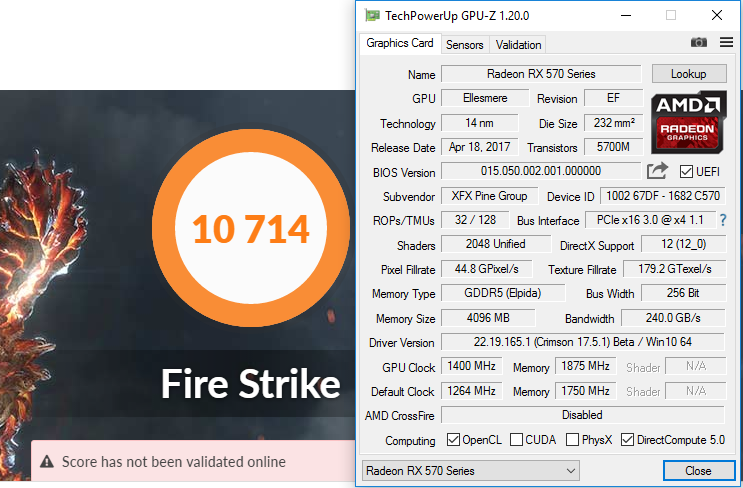Viewport: 743px width, 488px height.
Task: Click the 10 714 Fire Strike score circle
Action: pos(251,228)
